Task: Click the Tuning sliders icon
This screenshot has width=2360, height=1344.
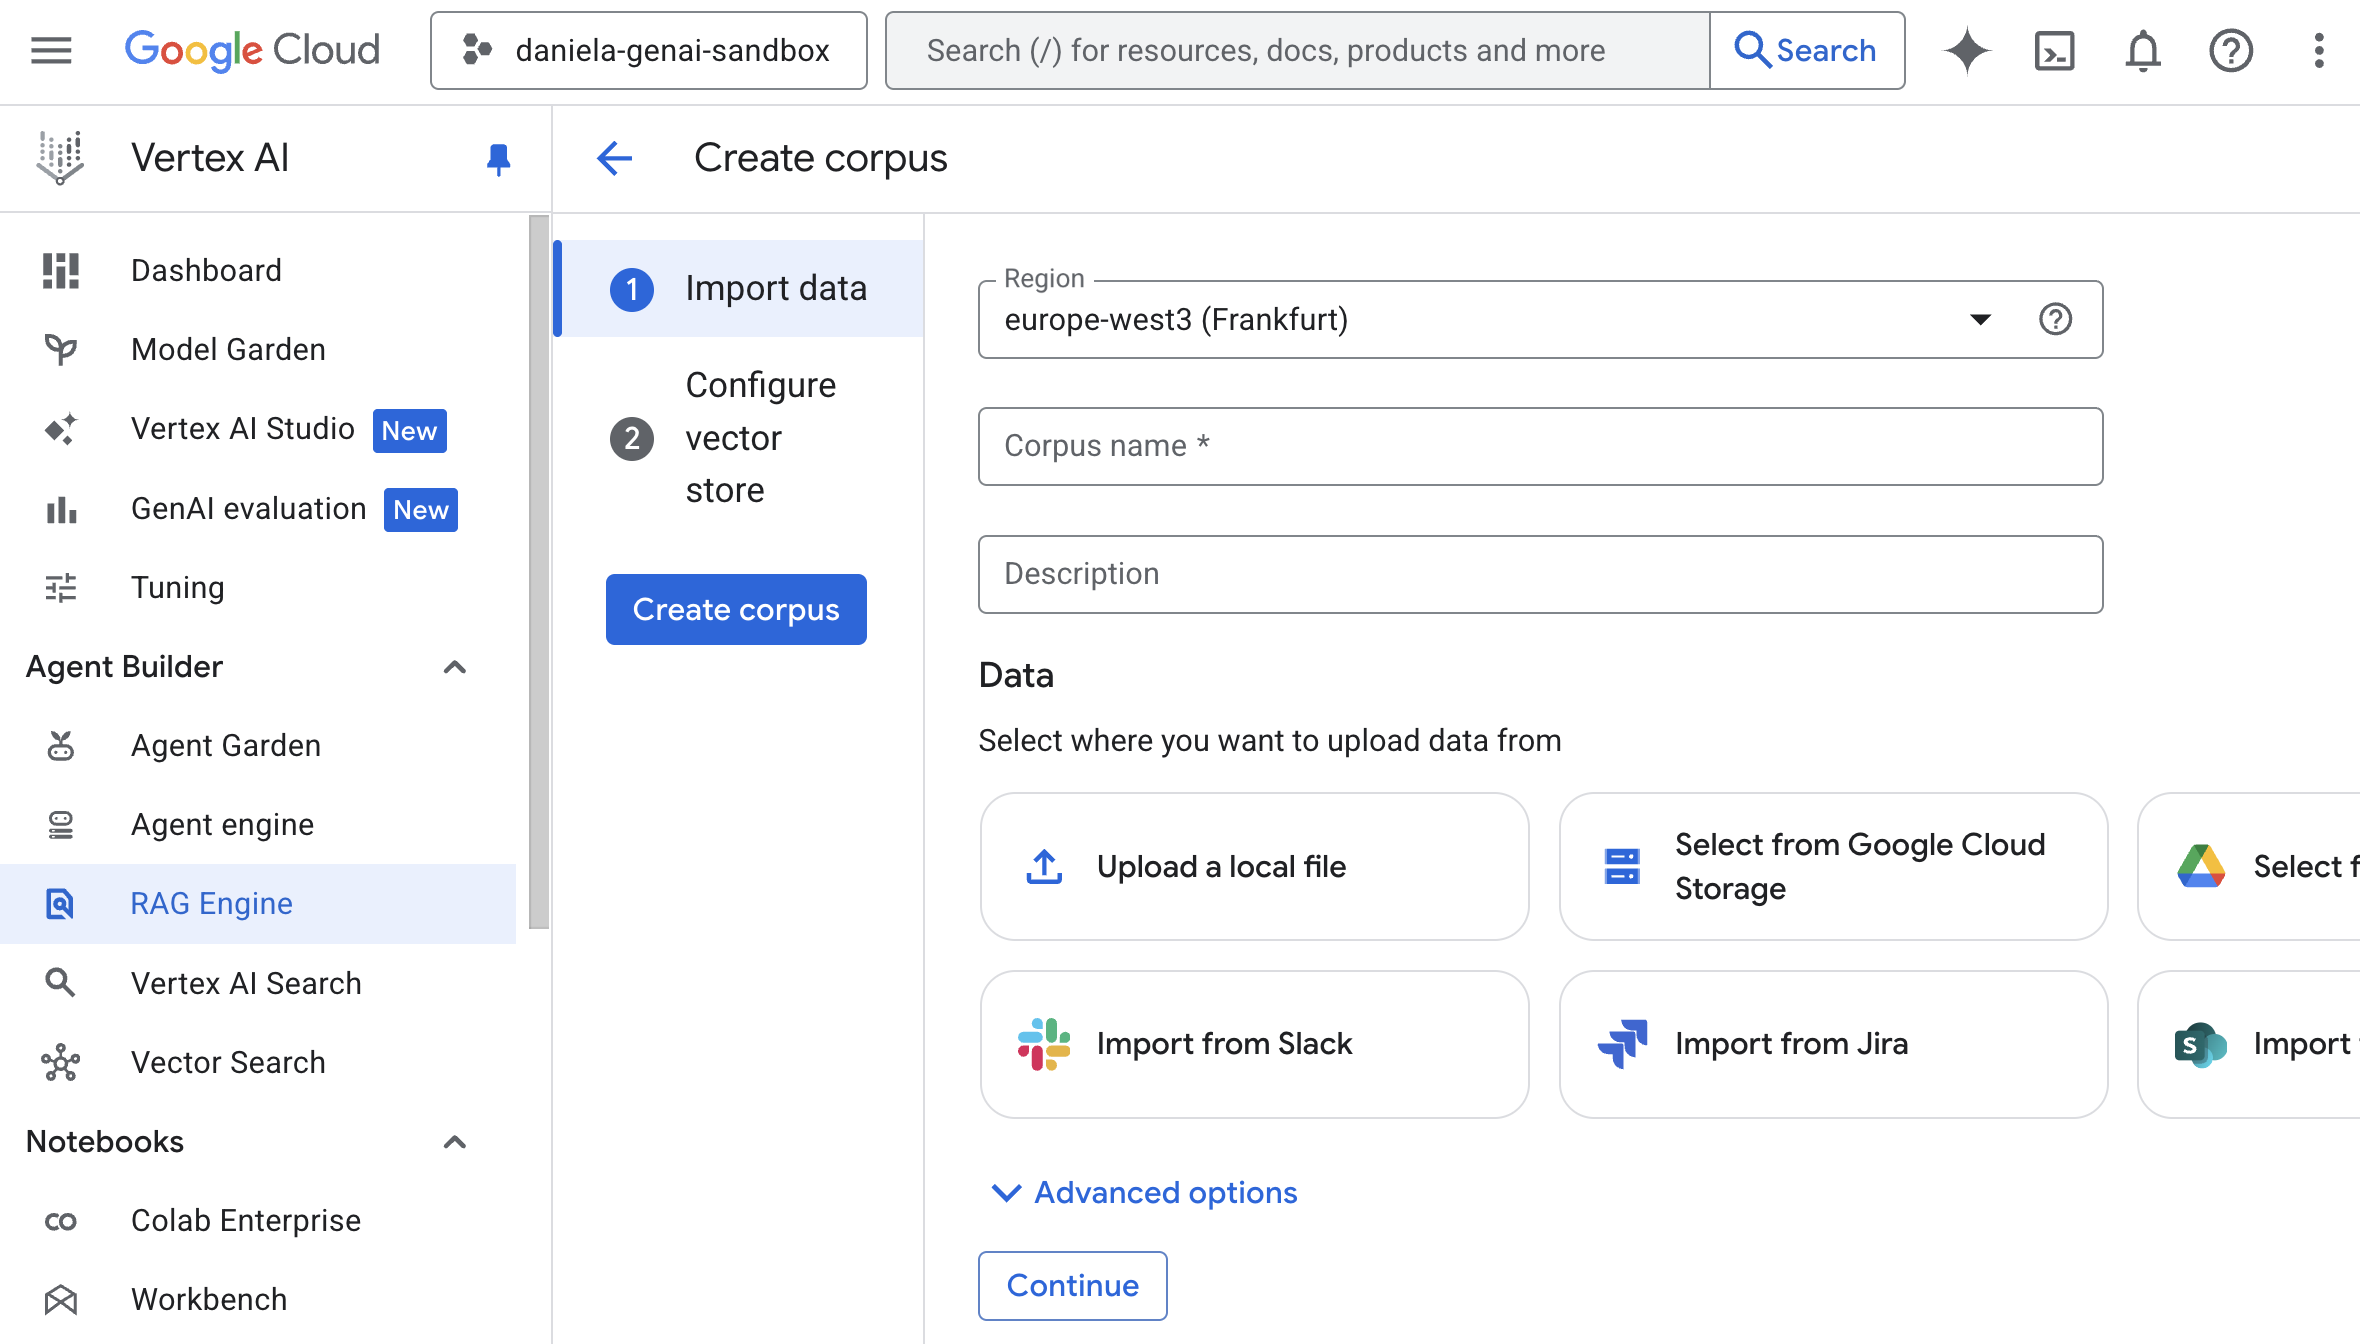Action: tap(61, 588)
